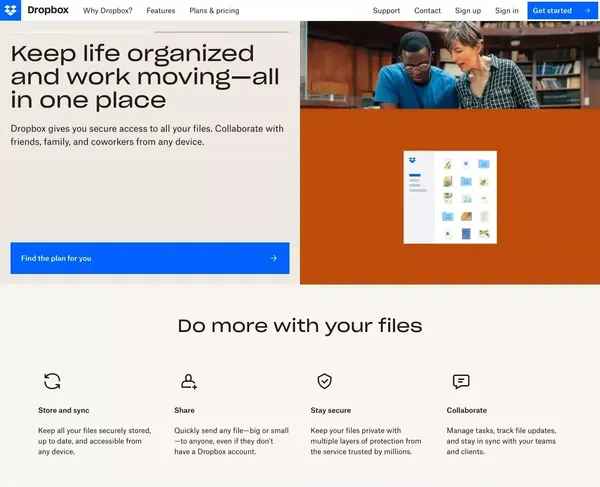Open the Support link
The height and width of the screenshot is (487, 600).
click(x=386, y=11)
